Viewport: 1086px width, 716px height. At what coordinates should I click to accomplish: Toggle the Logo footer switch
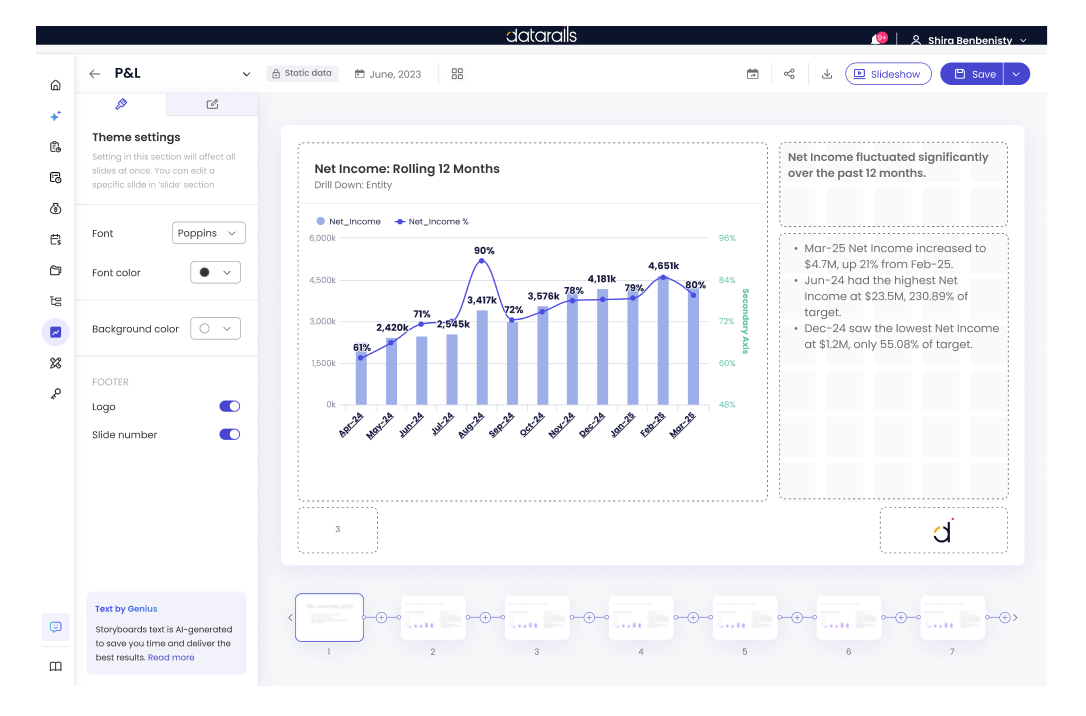[230, 407]
